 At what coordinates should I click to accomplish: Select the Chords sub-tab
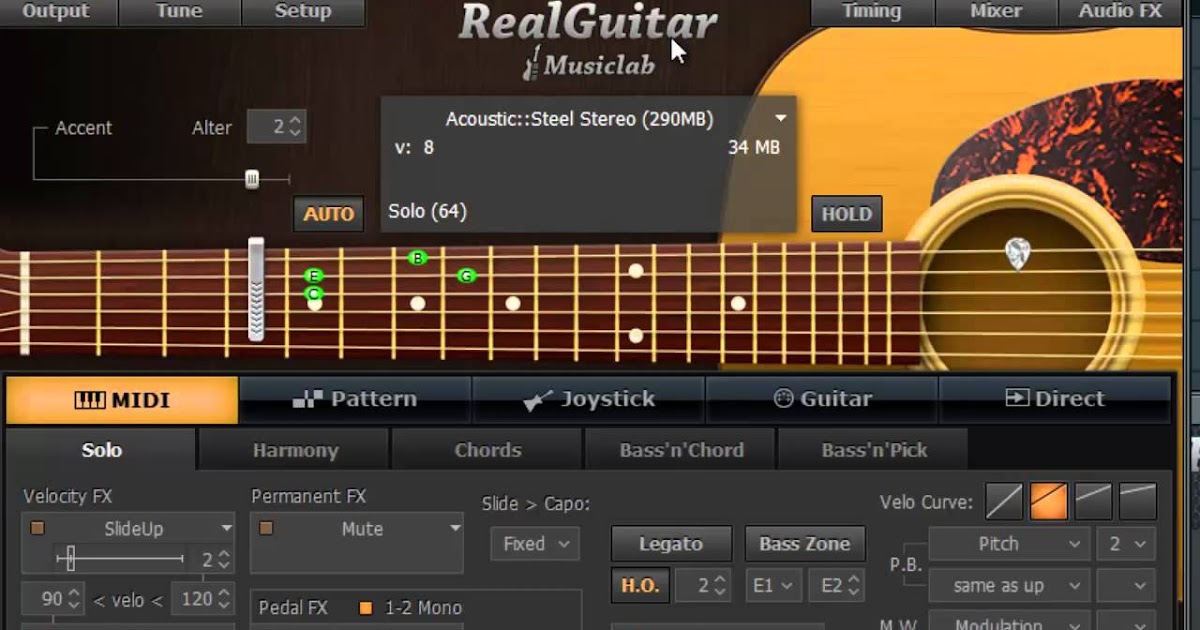click(488, 450)
